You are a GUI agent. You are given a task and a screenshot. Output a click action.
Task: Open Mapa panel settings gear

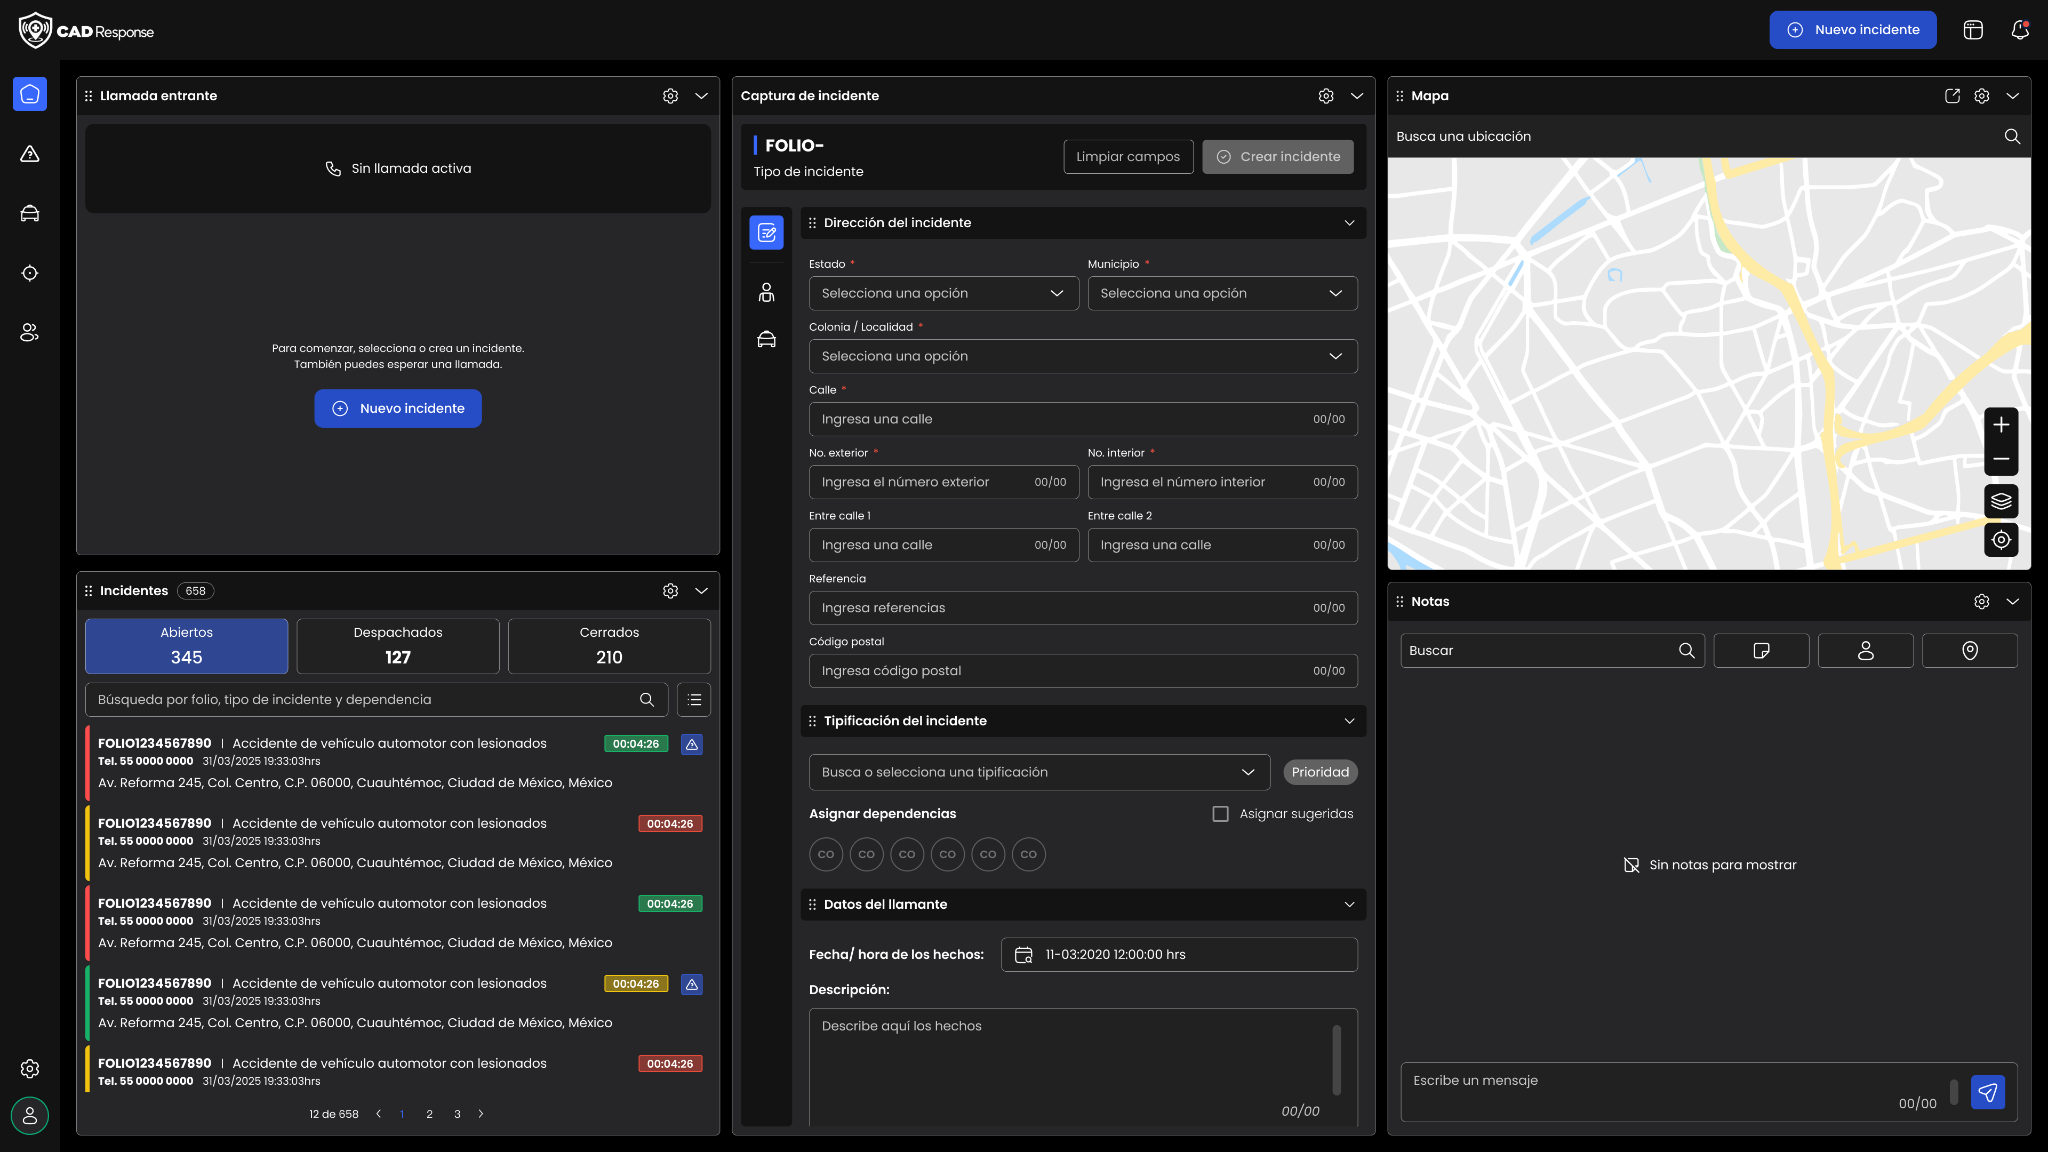tap(1982, 96)
